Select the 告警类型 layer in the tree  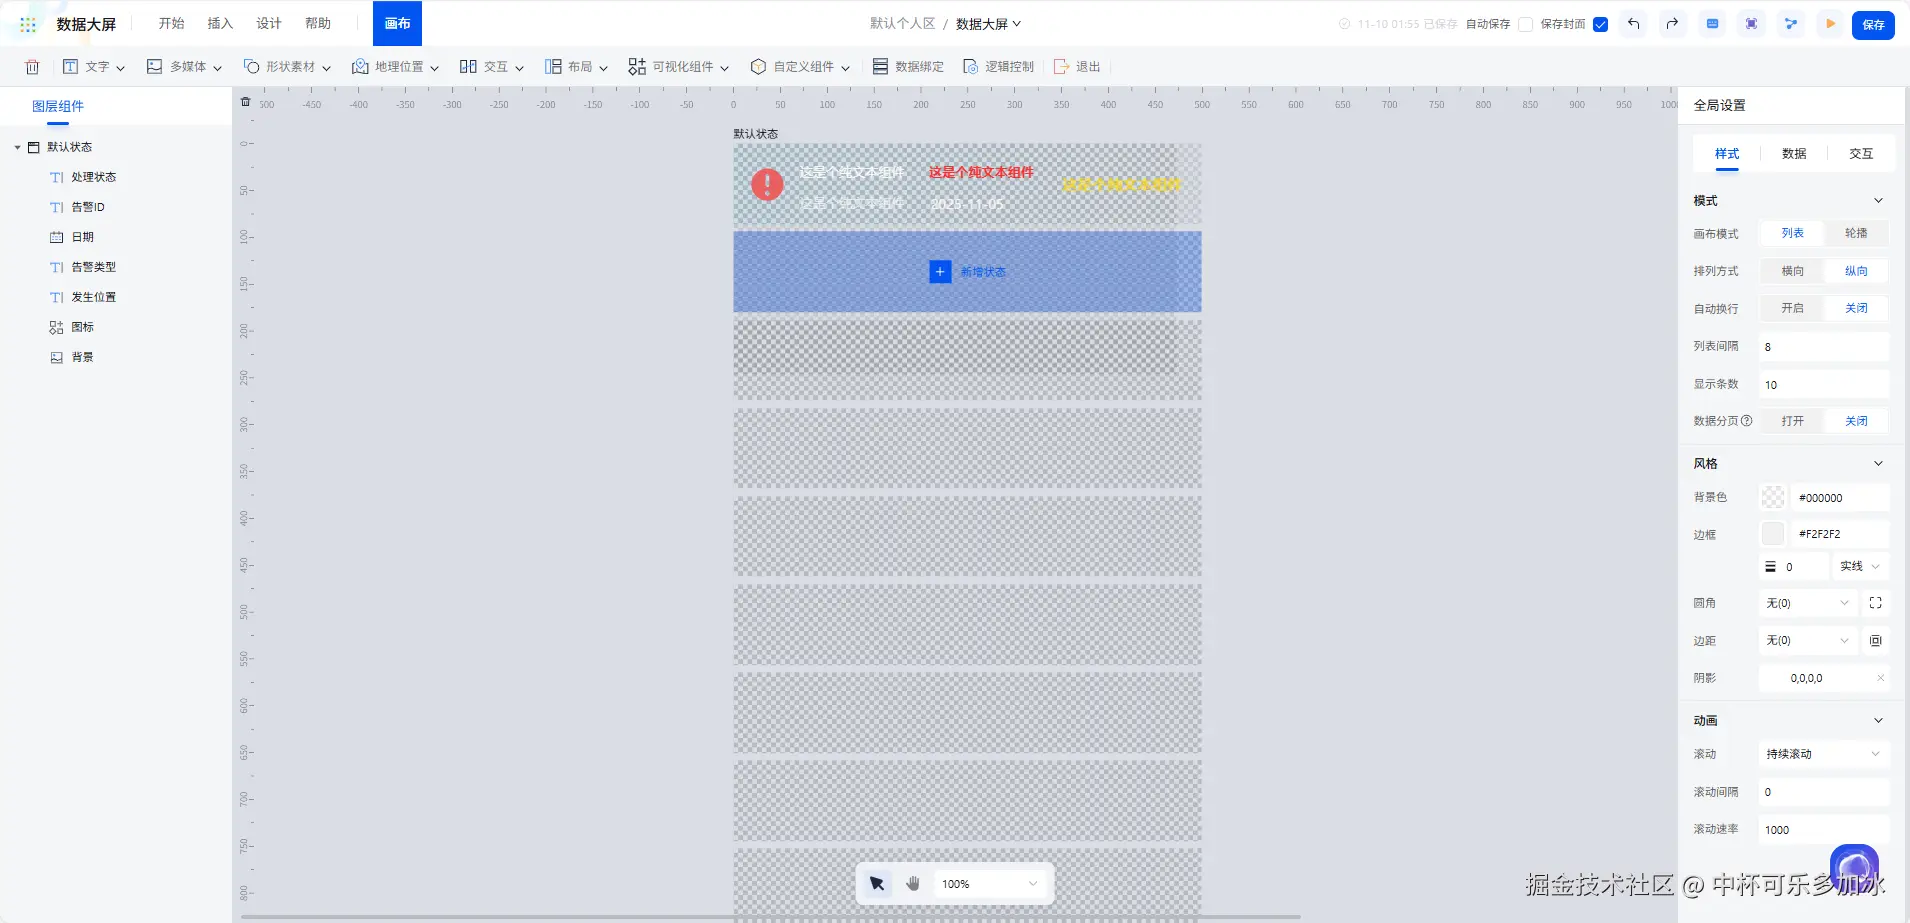click(93, 267)
